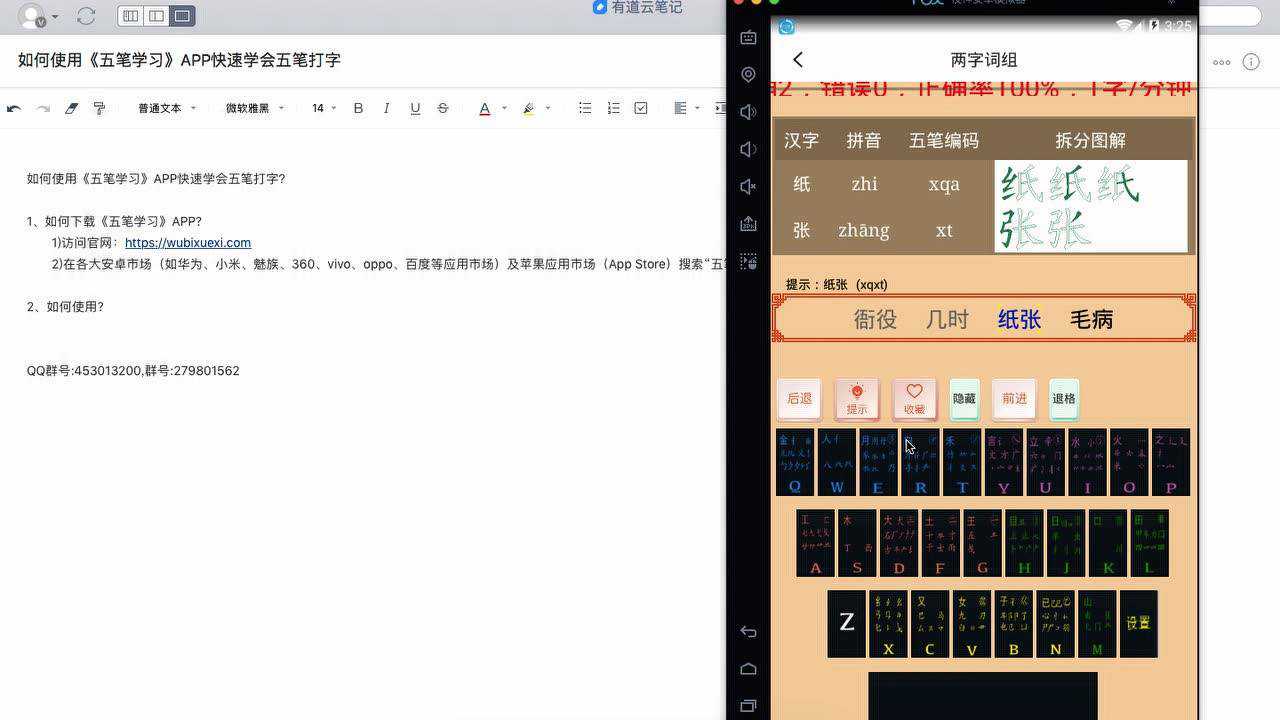Switch to single-pane editor layout view
The width and height of the screenshot is (1280, 720).
tap(182, 16)
